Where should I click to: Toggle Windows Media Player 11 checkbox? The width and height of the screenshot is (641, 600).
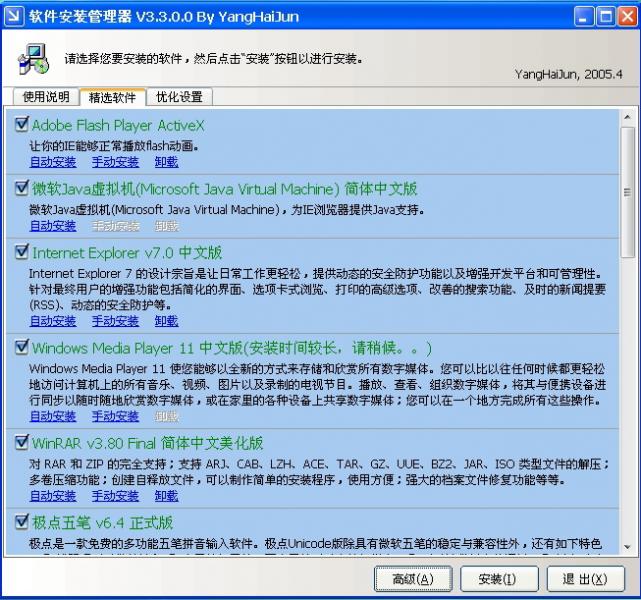[21, 347]
